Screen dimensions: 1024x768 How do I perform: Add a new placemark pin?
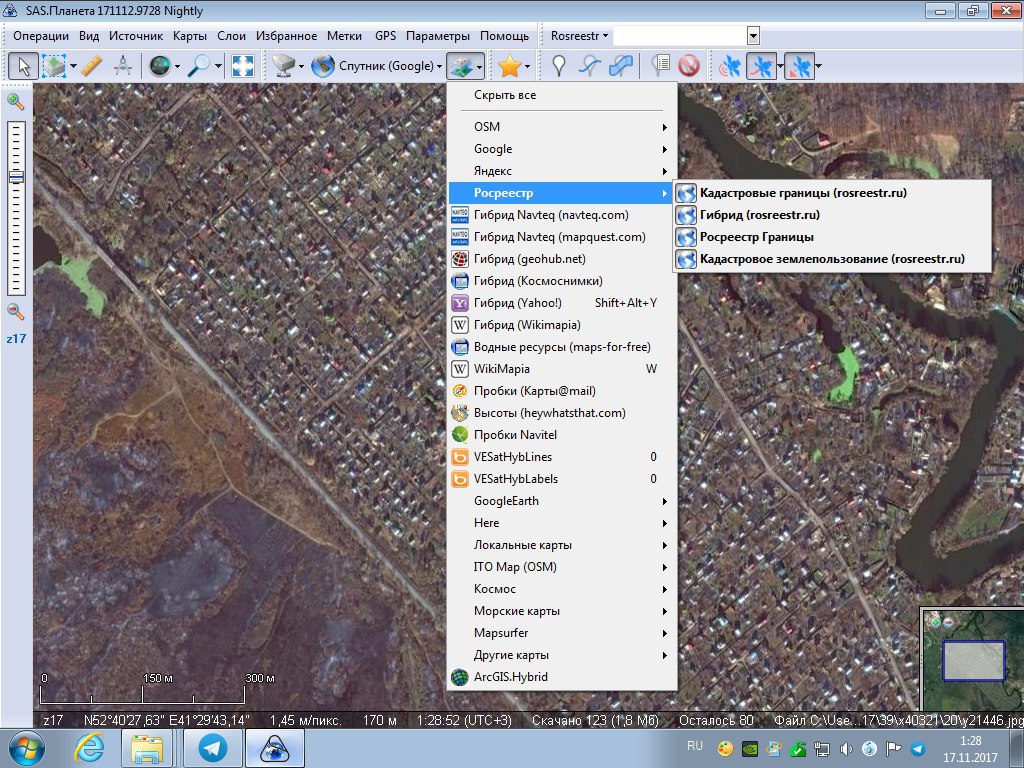pyautogui.click(x=559, y=66)
